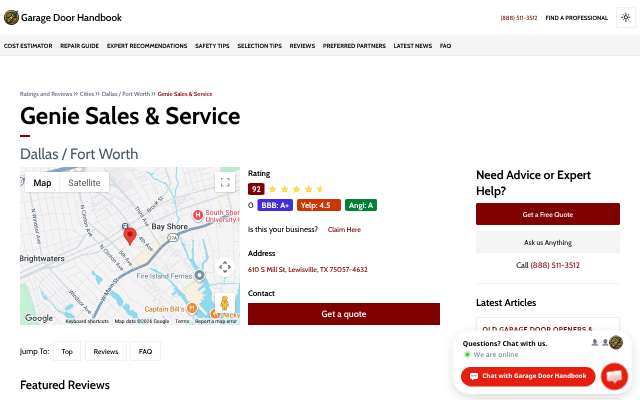This screenshot has height=400, width=640.
Task: Open the round red chat bubble icon
Action: point(614,376)
